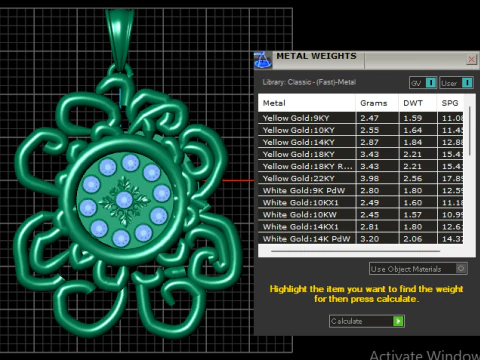Click the horizontal scrollbar of metal list
480x360 pixels.
click(x=355, y=251)
